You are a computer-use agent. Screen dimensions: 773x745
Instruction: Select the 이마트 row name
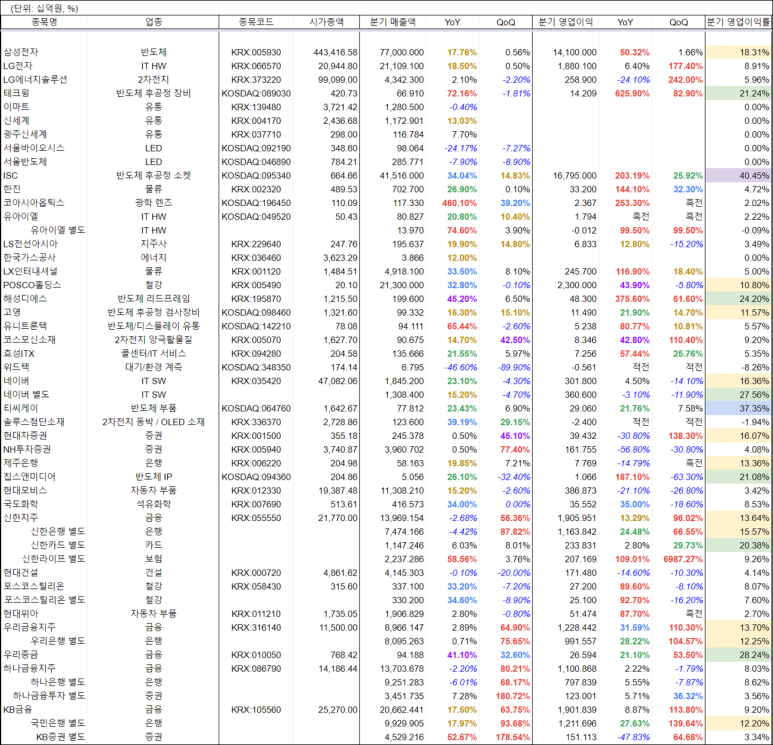[x=16, y=107]
